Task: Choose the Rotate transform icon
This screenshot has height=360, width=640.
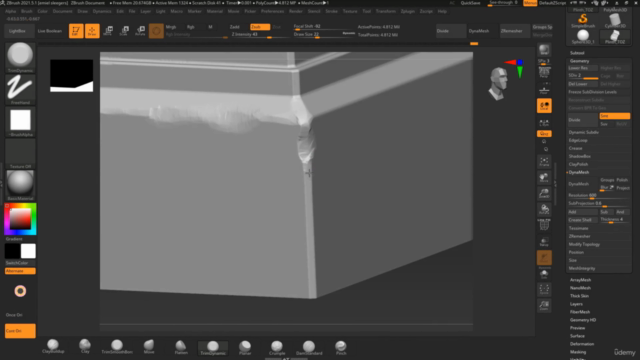Action: tap(140, 31)
